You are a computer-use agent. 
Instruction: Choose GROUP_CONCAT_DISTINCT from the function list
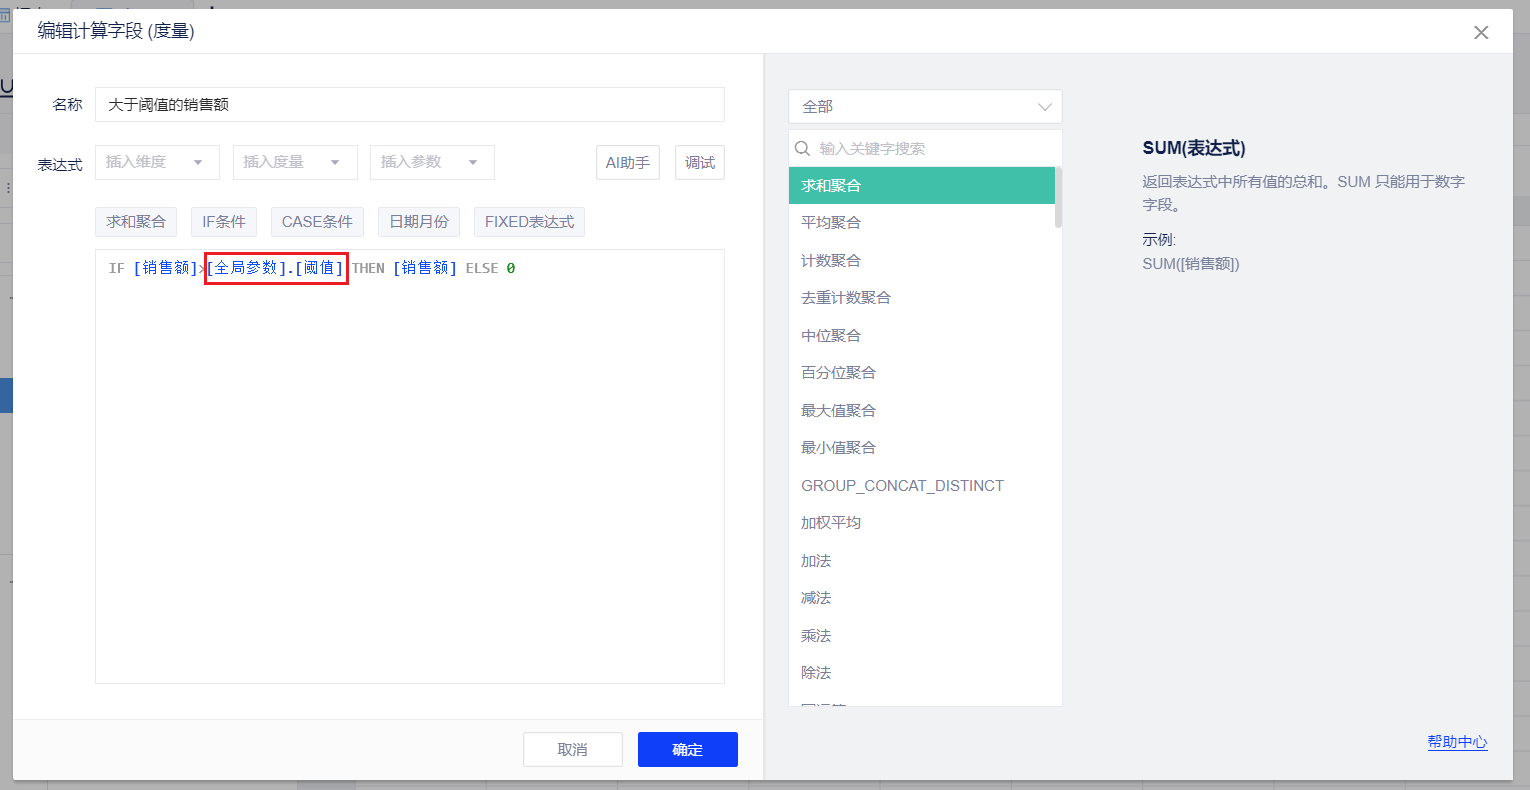(902, 486)
